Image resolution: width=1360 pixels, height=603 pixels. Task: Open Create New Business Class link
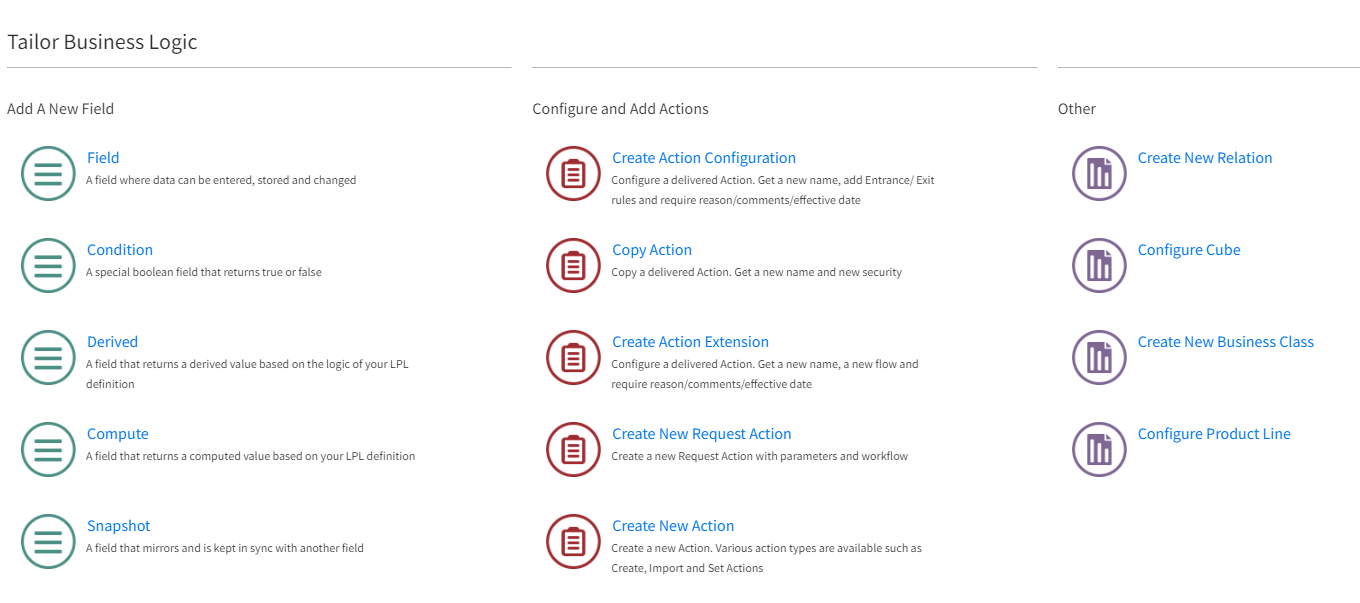pyautogui.click(x=1226, y=342)
